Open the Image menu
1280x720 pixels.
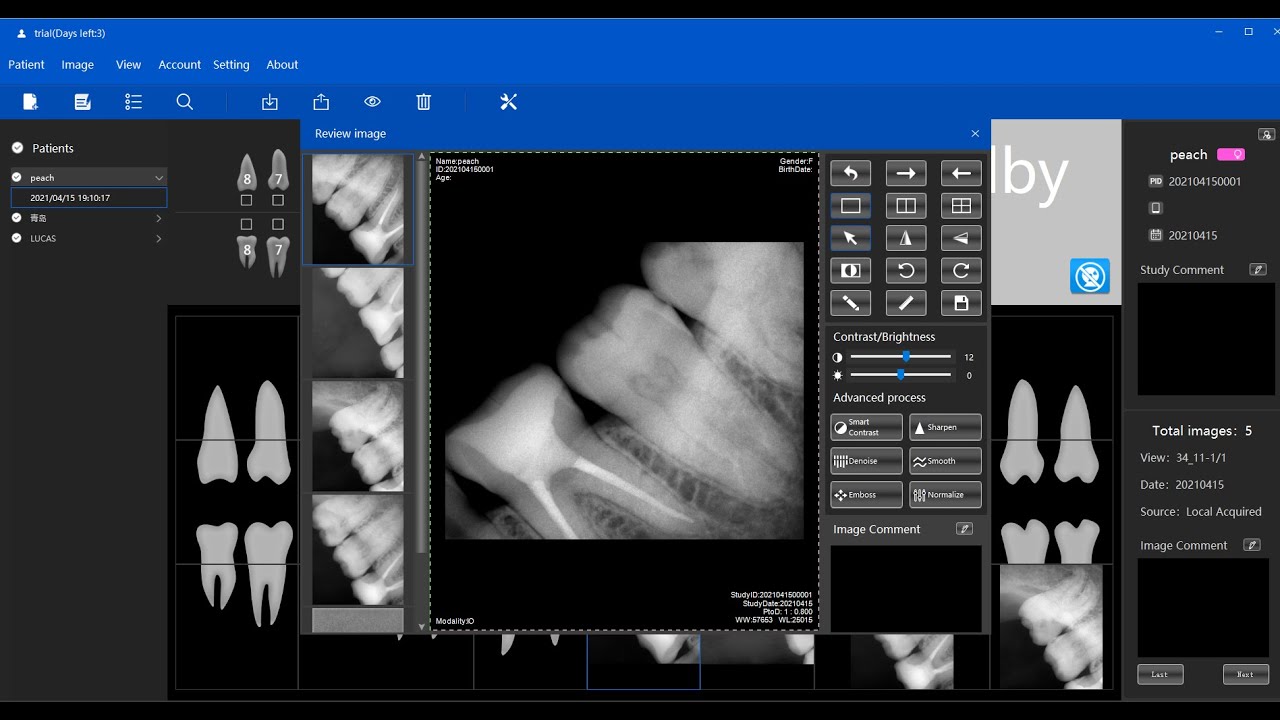pos(77,64)
